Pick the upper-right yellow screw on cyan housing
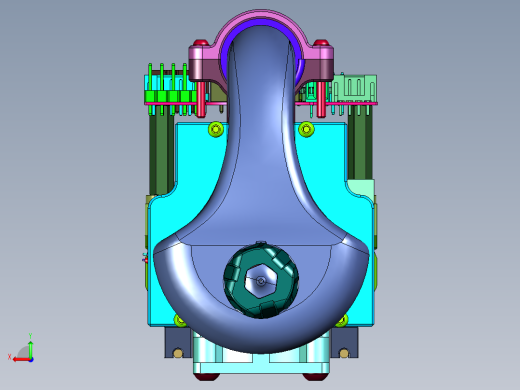The width and height of the screenshot is (520, 390). (x=306, y=129)
